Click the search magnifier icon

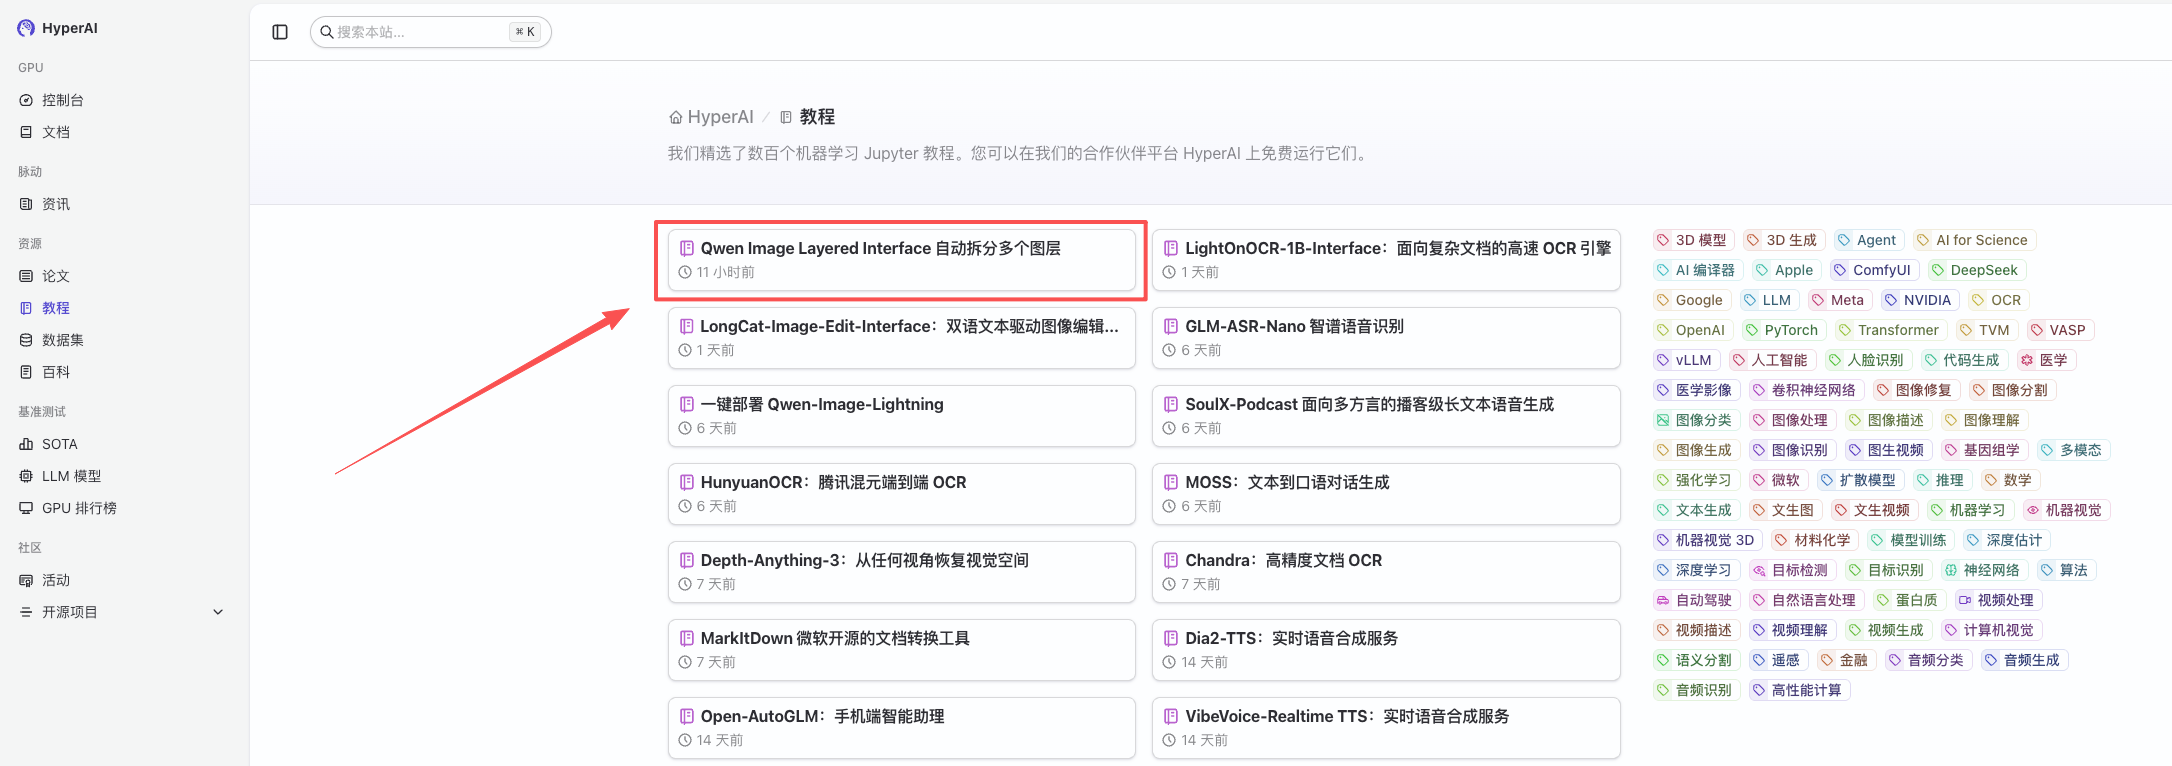click(x=326, y=32)
